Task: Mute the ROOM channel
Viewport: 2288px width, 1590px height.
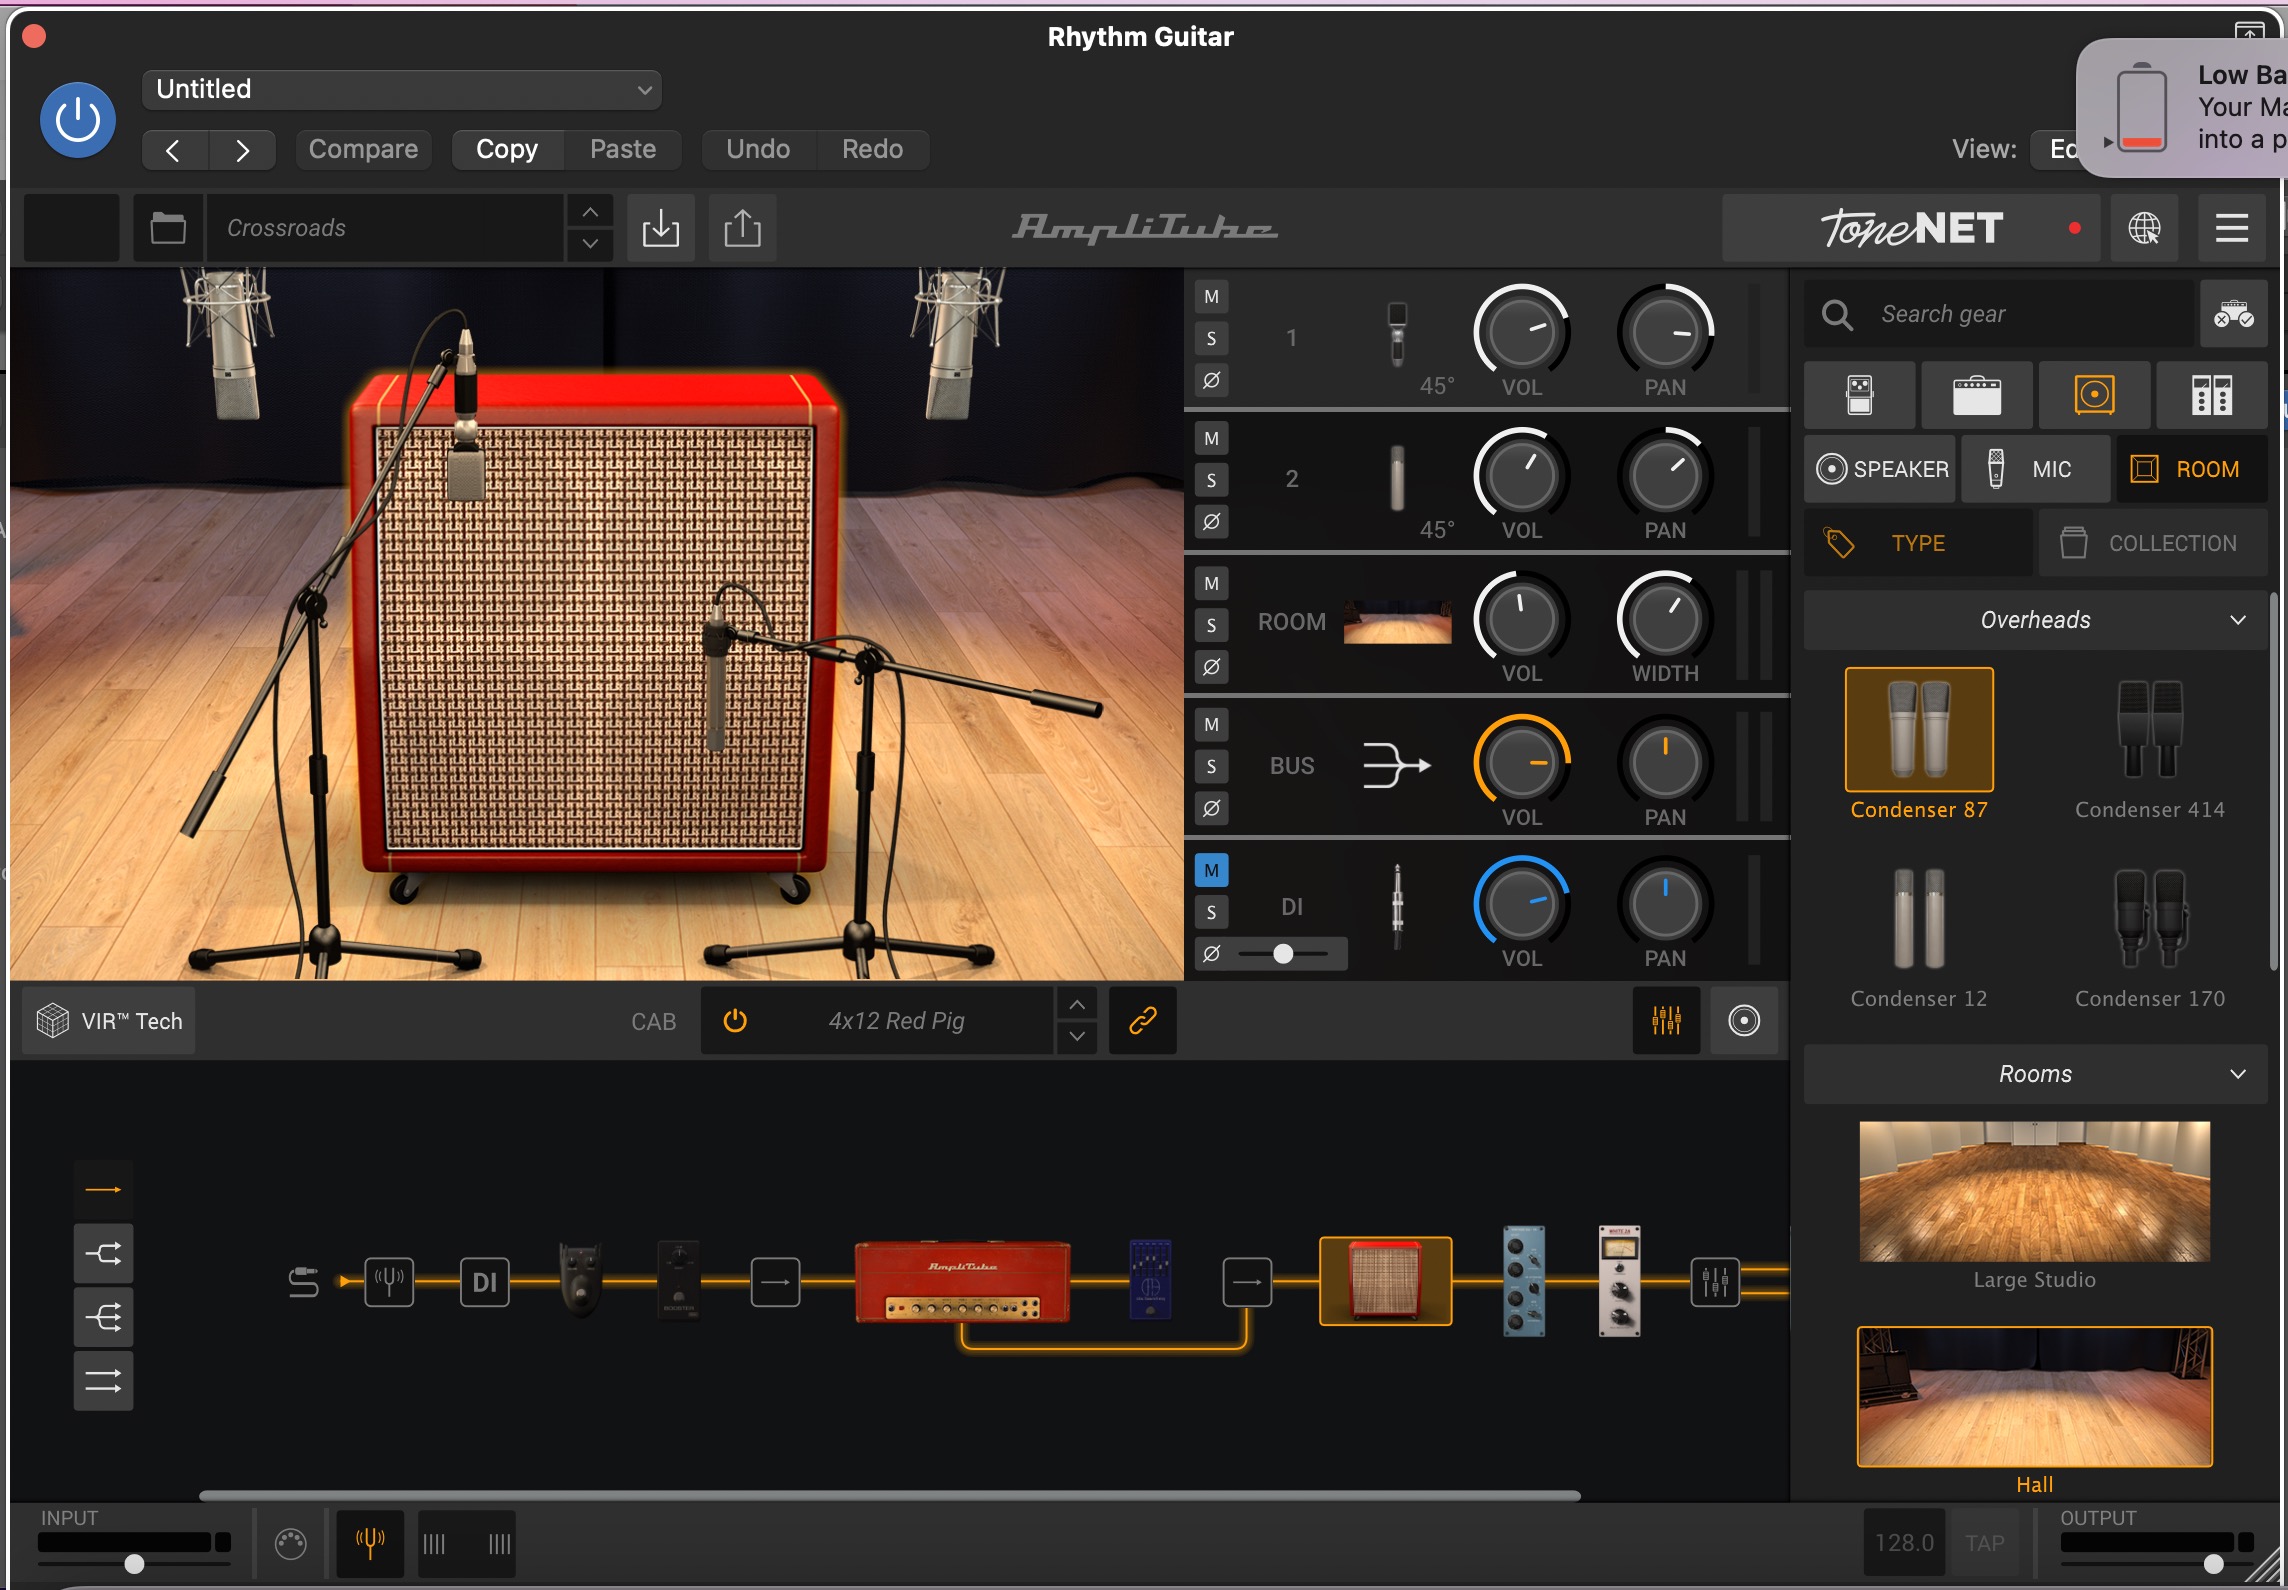Action: (1211, 584)
